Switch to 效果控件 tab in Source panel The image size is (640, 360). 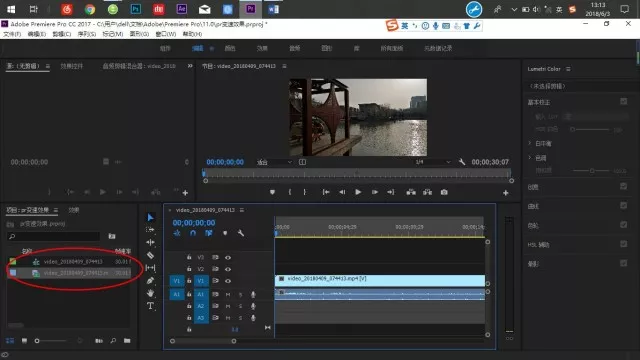click(71, 66)
